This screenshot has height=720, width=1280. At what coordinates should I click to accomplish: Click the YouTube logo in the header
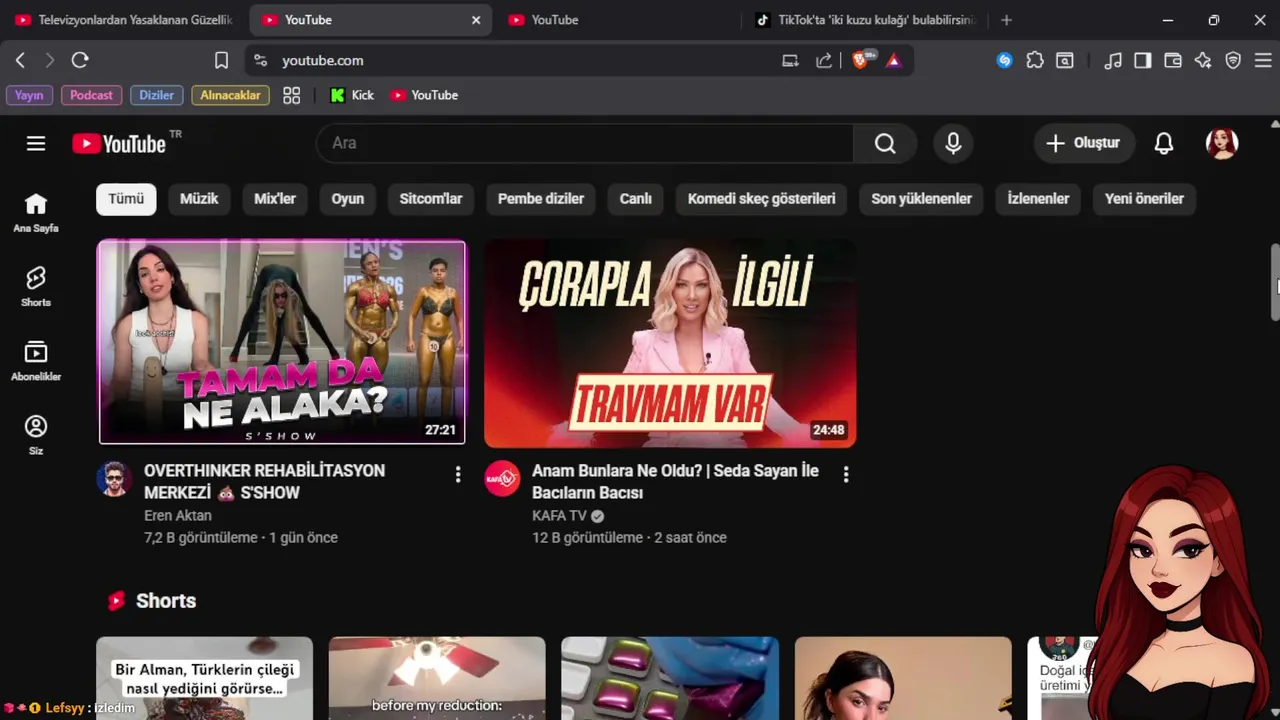pos(120,143)
